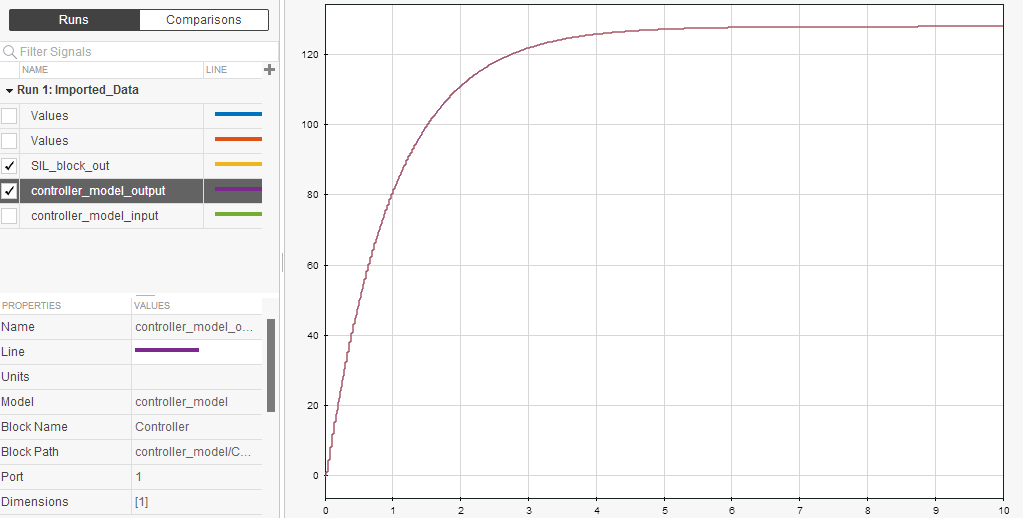Viewport: 1023px width, 518px height.
Task: Select the SIL_block_out signal row
Action: 131,166
